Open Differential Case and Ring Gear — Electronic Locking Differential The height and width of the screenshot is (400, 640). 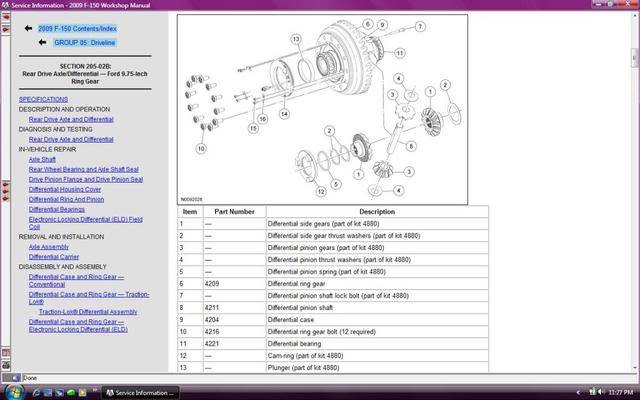tap(78, 325)
